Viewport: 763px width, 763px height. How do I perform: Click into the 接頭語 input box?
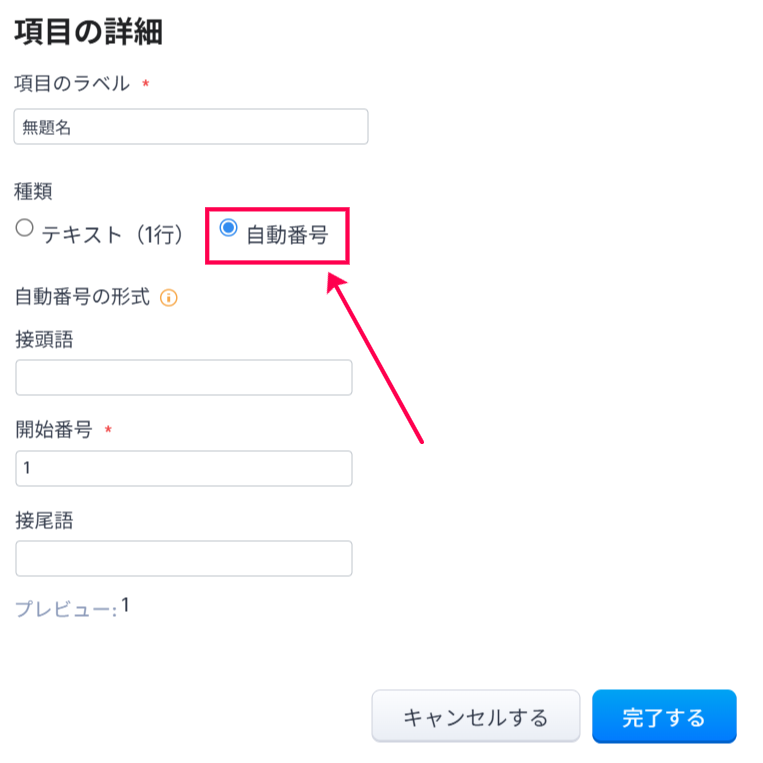184,378
